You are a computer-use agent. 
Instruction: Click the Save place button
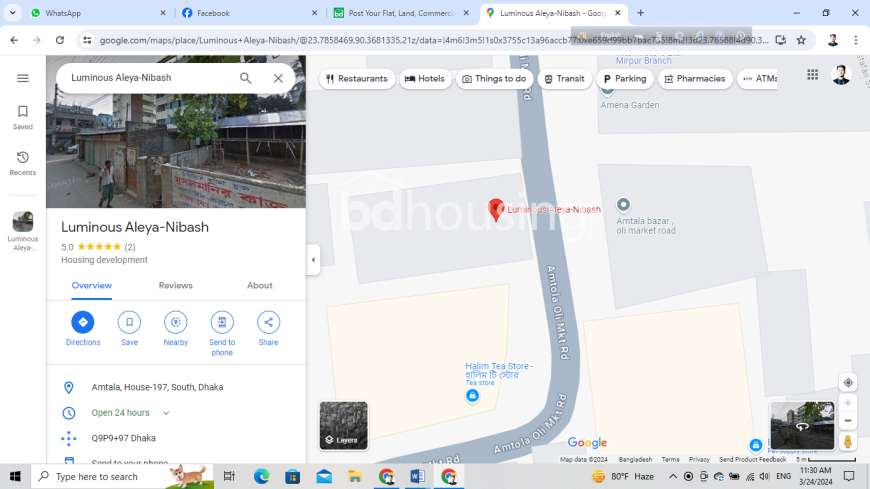point(129,329)
